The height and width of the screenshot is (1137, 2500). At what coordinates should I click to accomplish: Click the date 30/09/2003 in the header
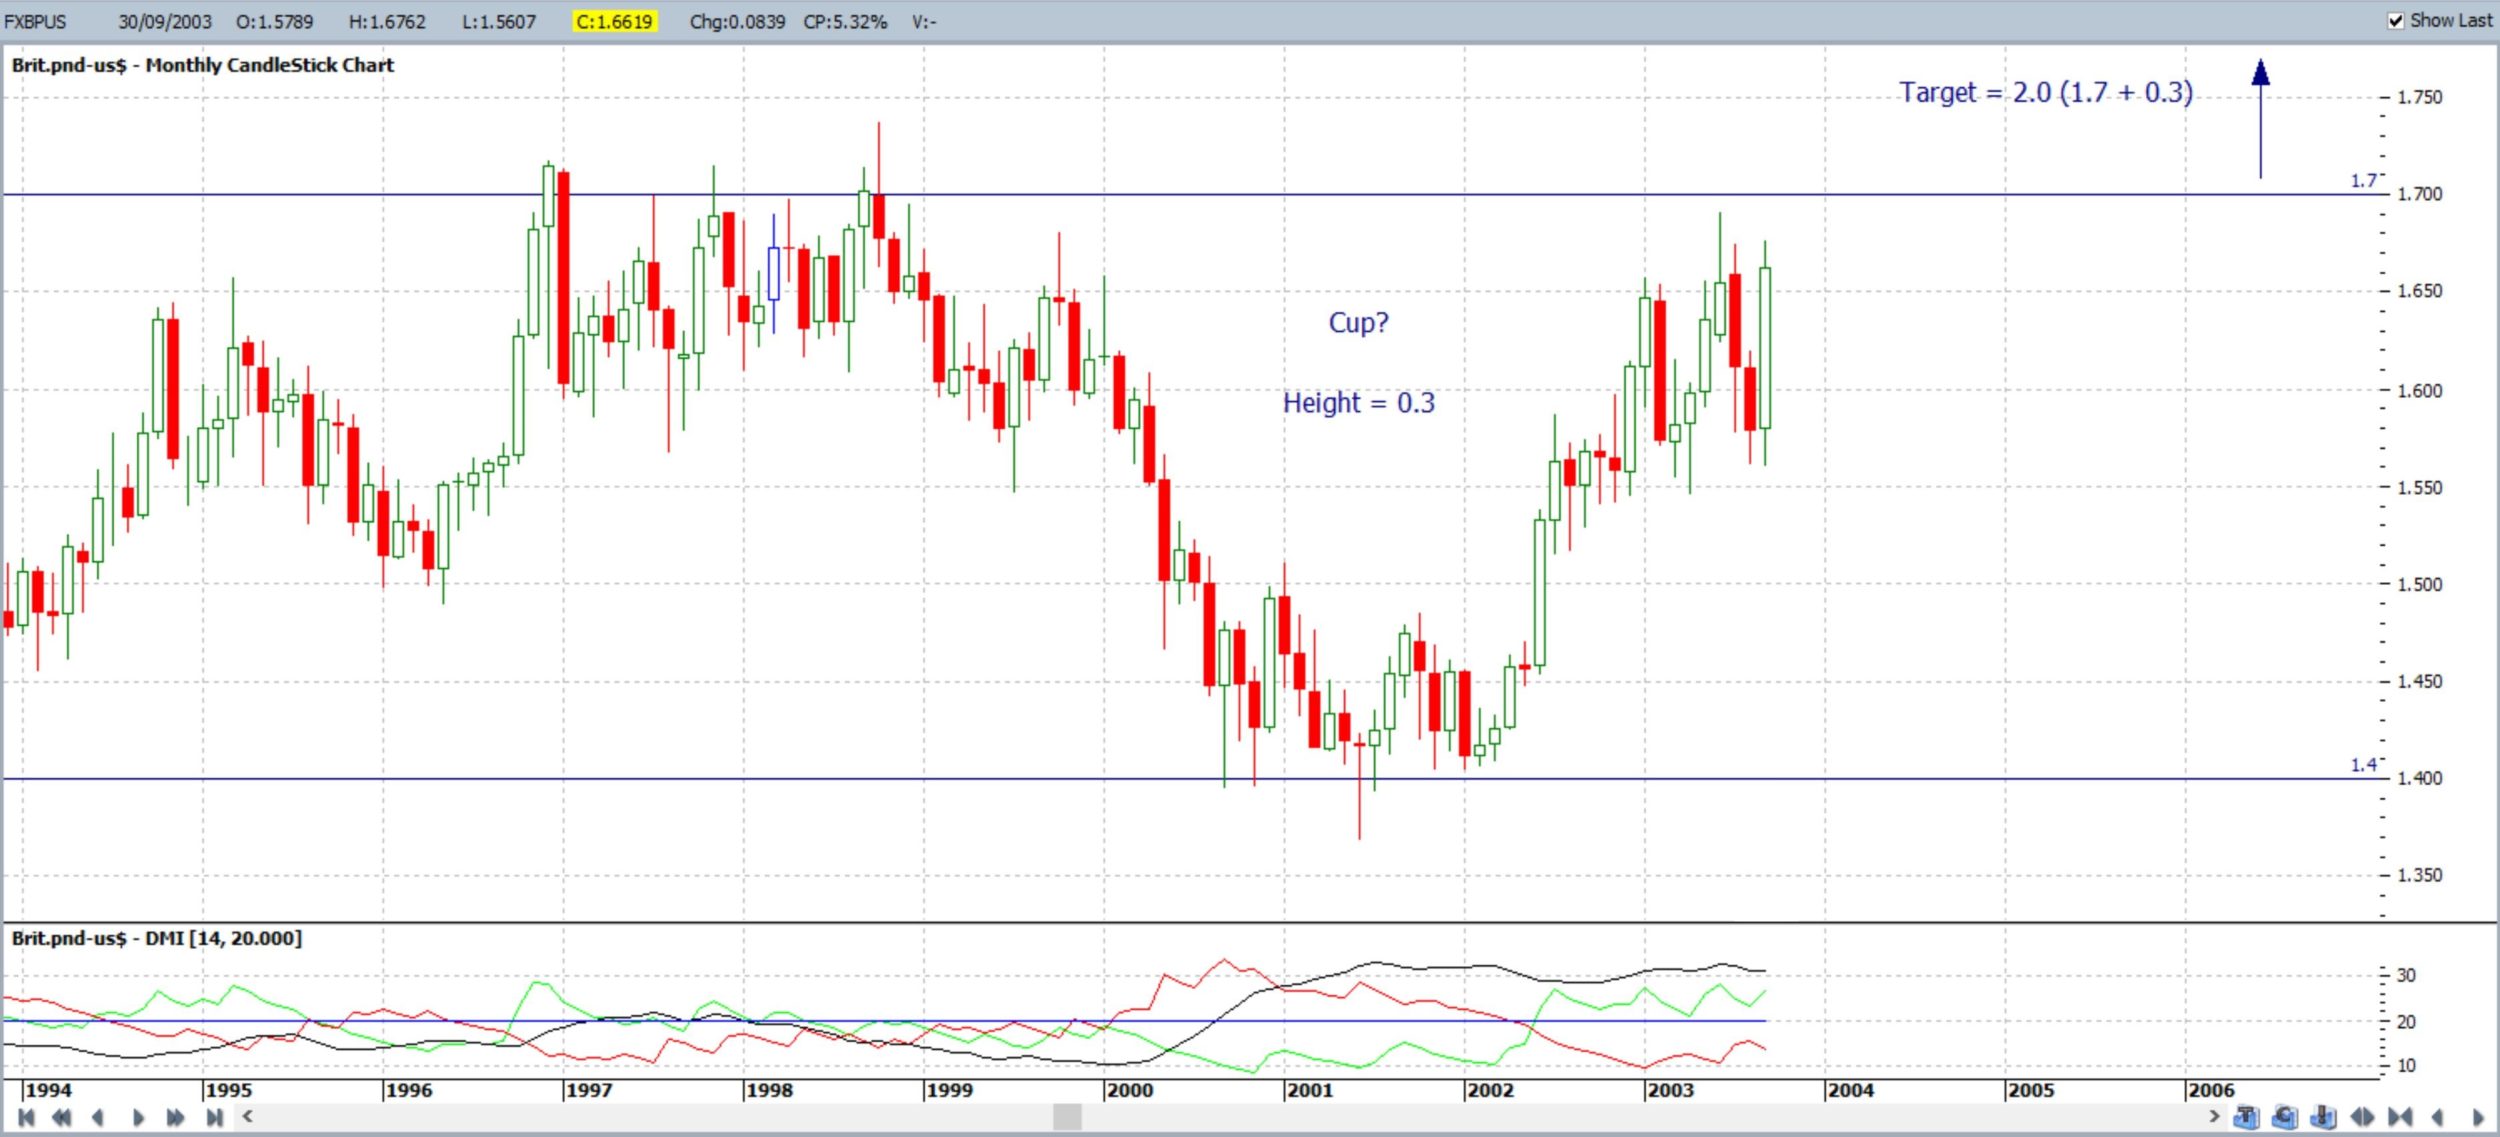[165, 21]
